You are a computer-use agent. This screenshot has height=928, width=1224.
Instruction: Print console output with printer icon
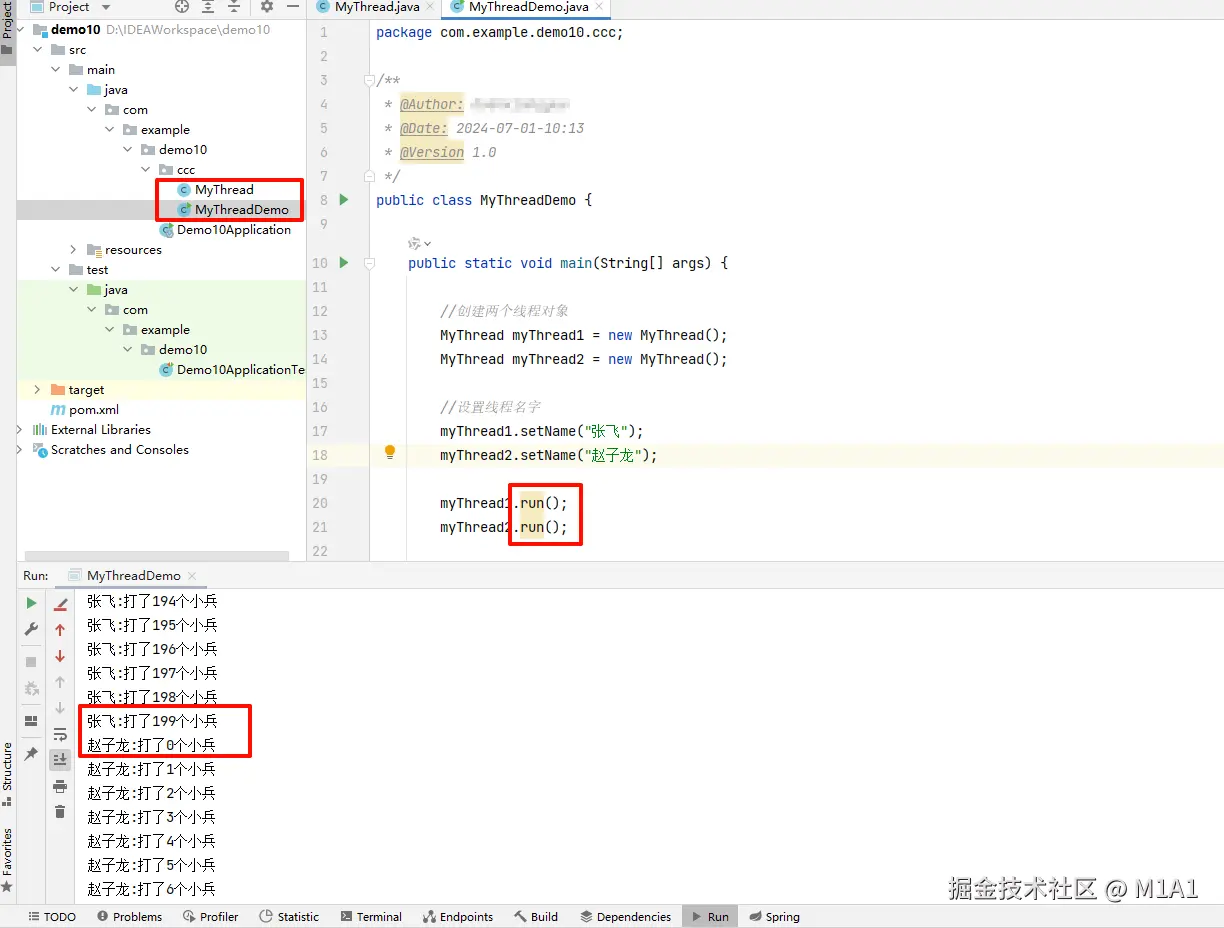tap(60, 786)
